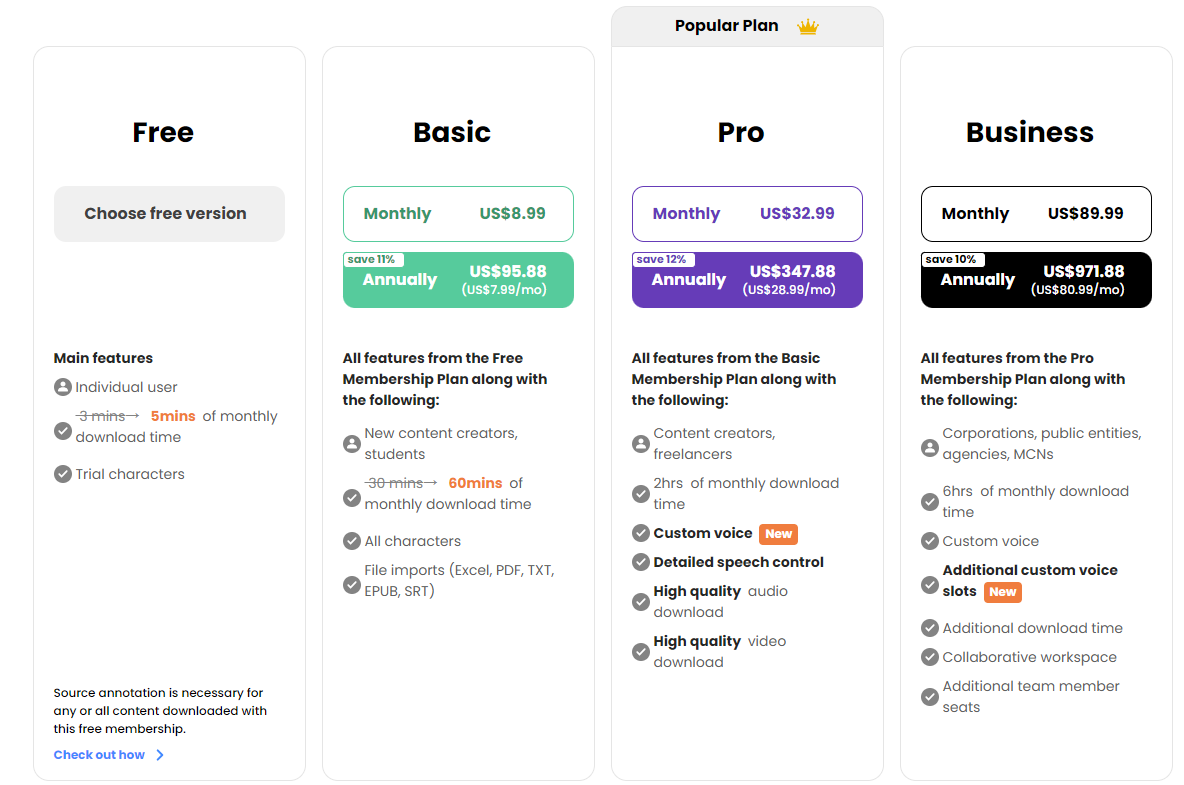Click the checkmark icon beside Detailed speech control
The height and width of the screenshot is (785, 1184).
click(x=641, y=562)
